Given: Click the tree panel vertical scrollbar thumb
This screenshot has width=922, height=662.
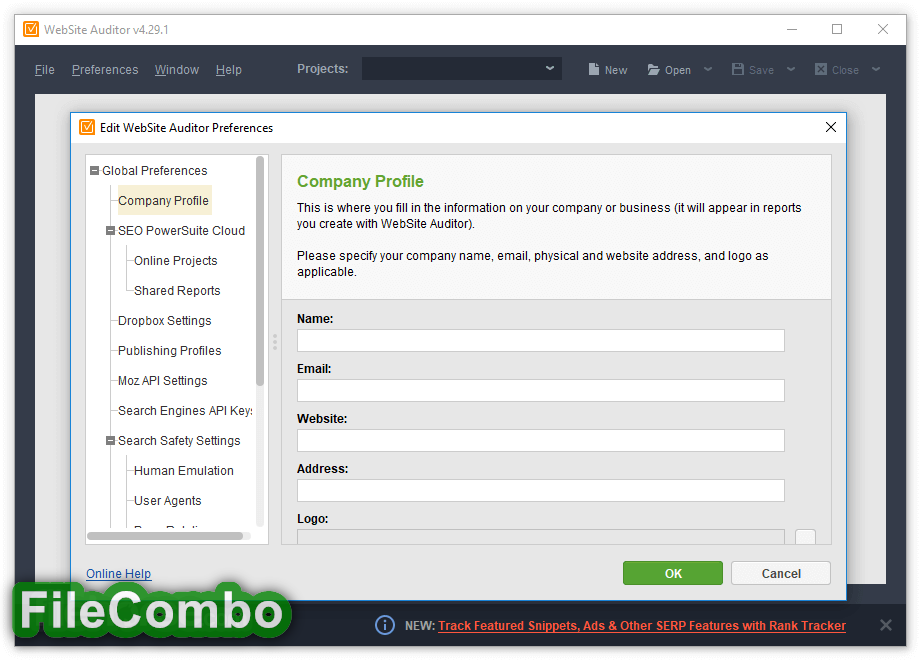Looking at the screenshot, I should 260,271.
